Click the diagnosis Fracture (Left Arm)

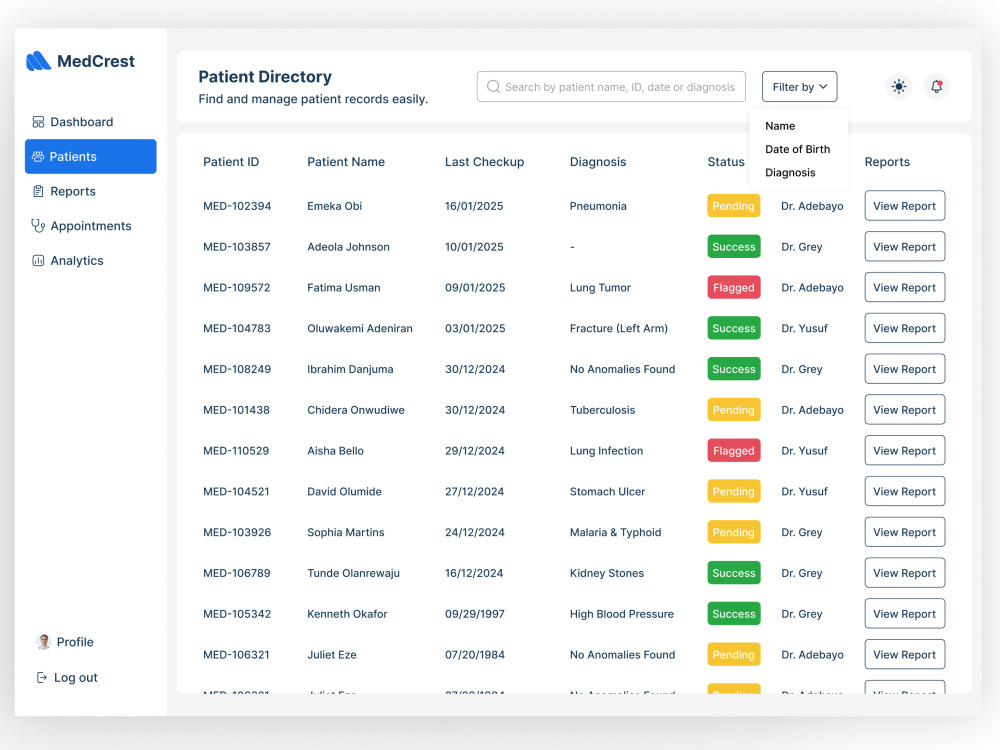coord(619,328)
